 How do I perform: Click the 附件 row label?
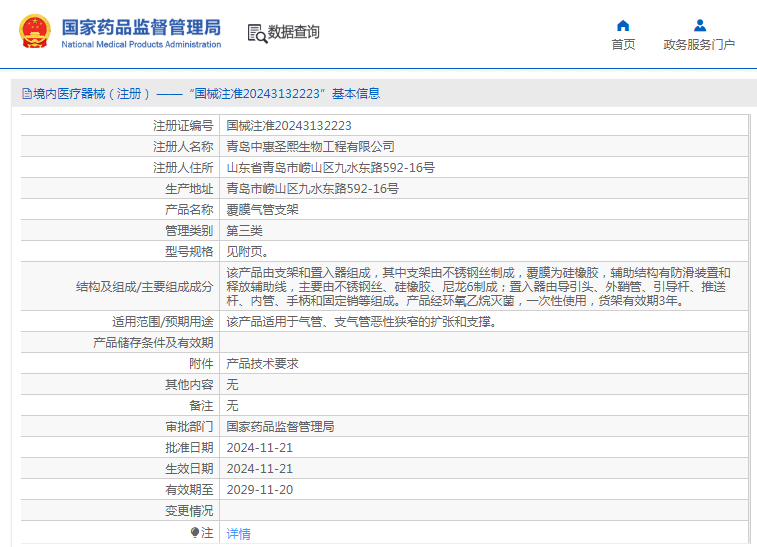click(x=201, y=364)
